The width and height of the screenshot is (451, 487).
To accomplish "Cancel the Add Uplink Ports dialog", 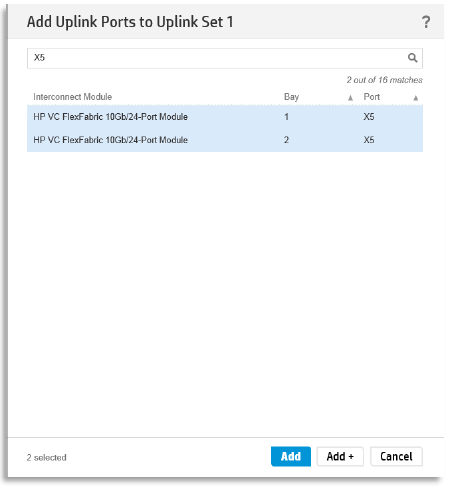I will pos(396,456).
